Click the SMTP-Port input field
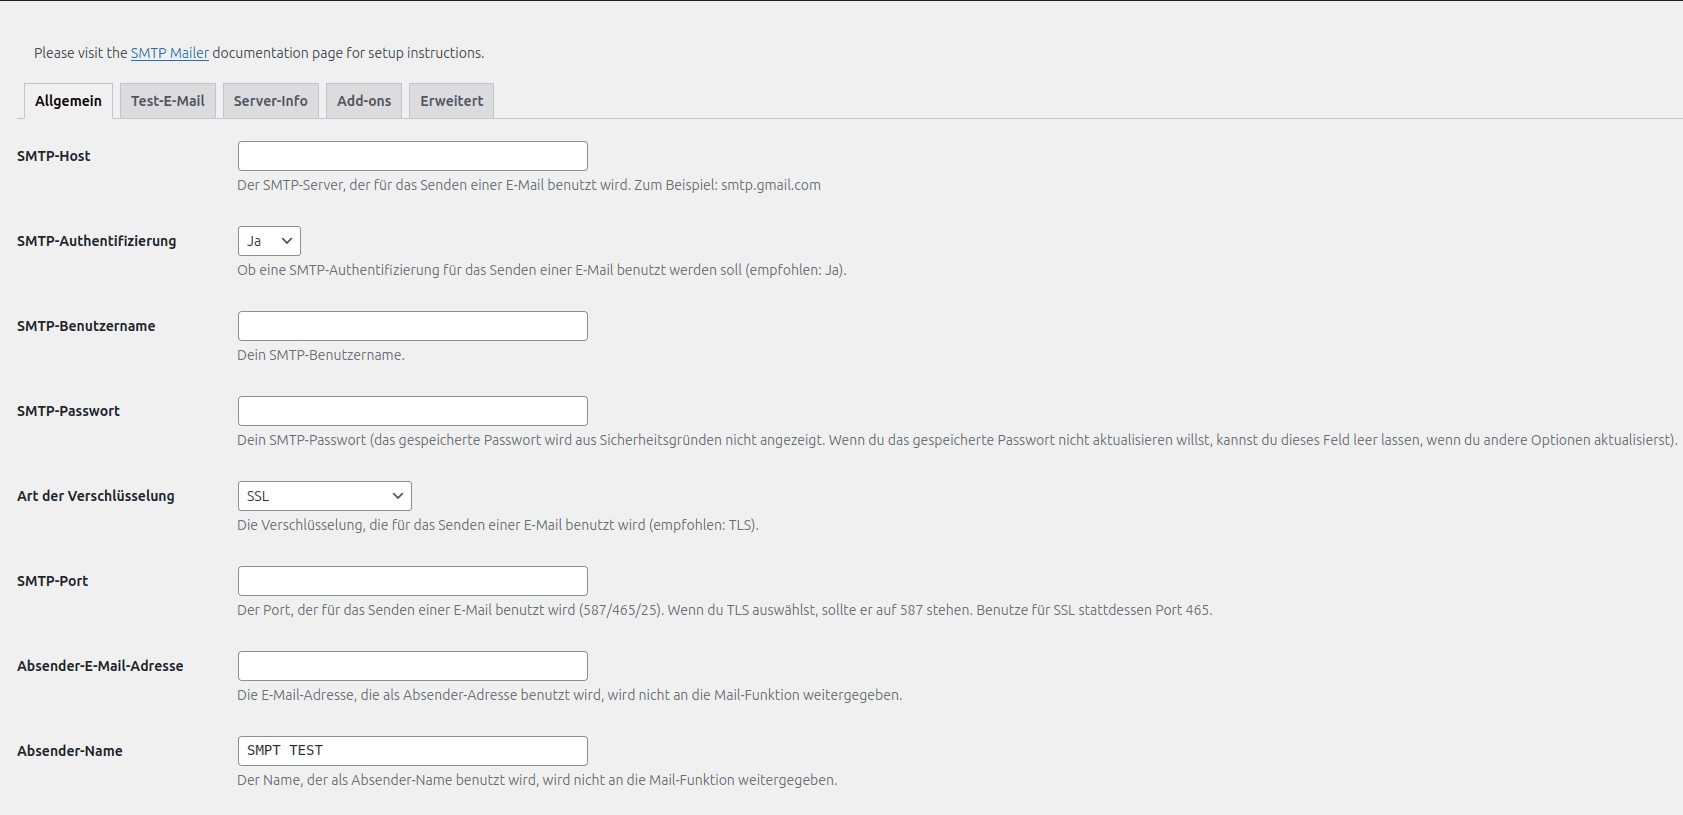This screenshot has width=1683, height=815. tap(412, 581)
